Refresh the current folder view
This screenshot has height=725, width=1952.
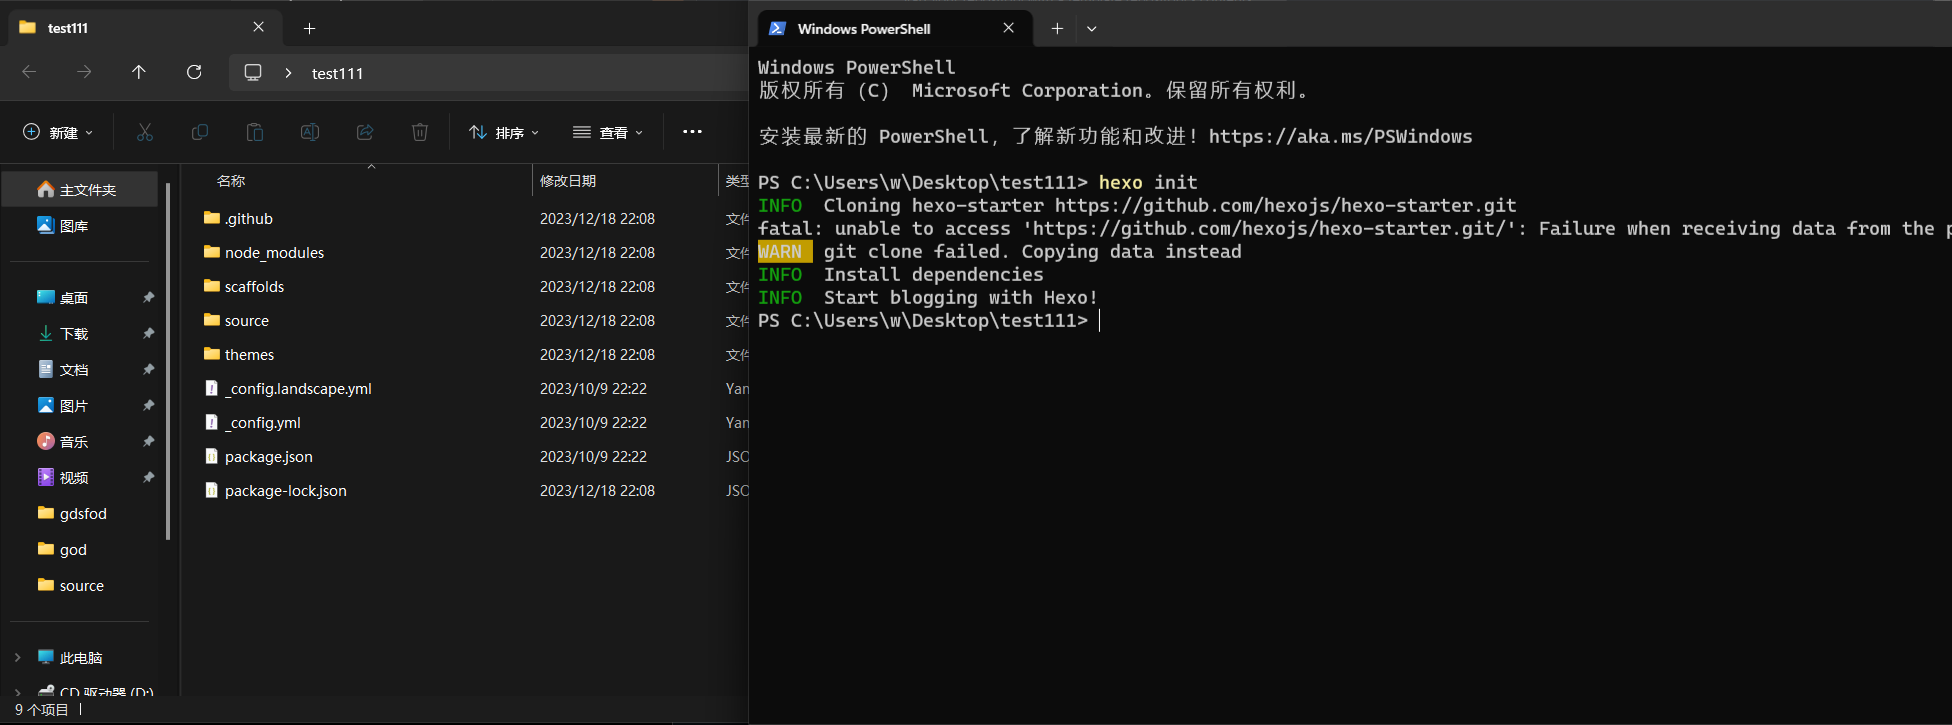click(194, 72)
